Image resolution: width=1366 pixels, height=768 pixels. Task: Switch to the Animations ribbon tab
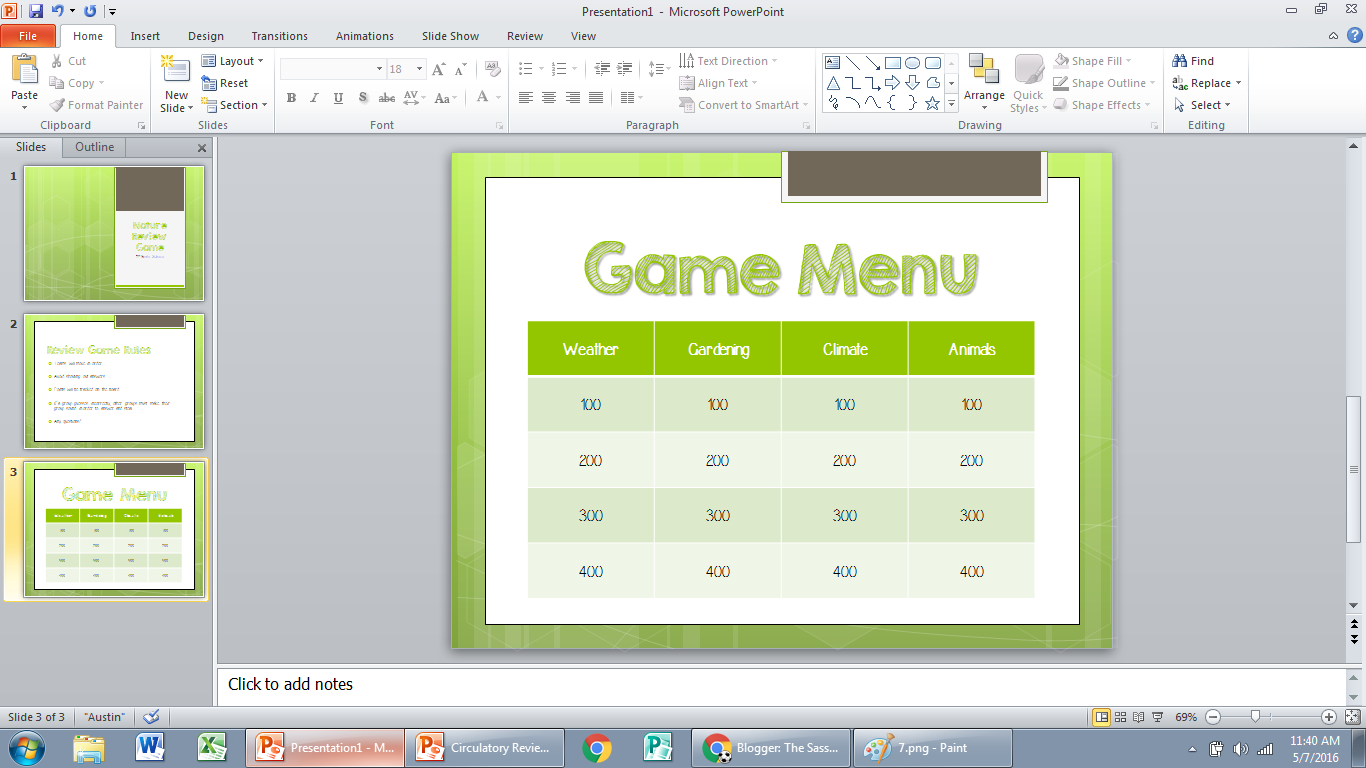[364, 36]
